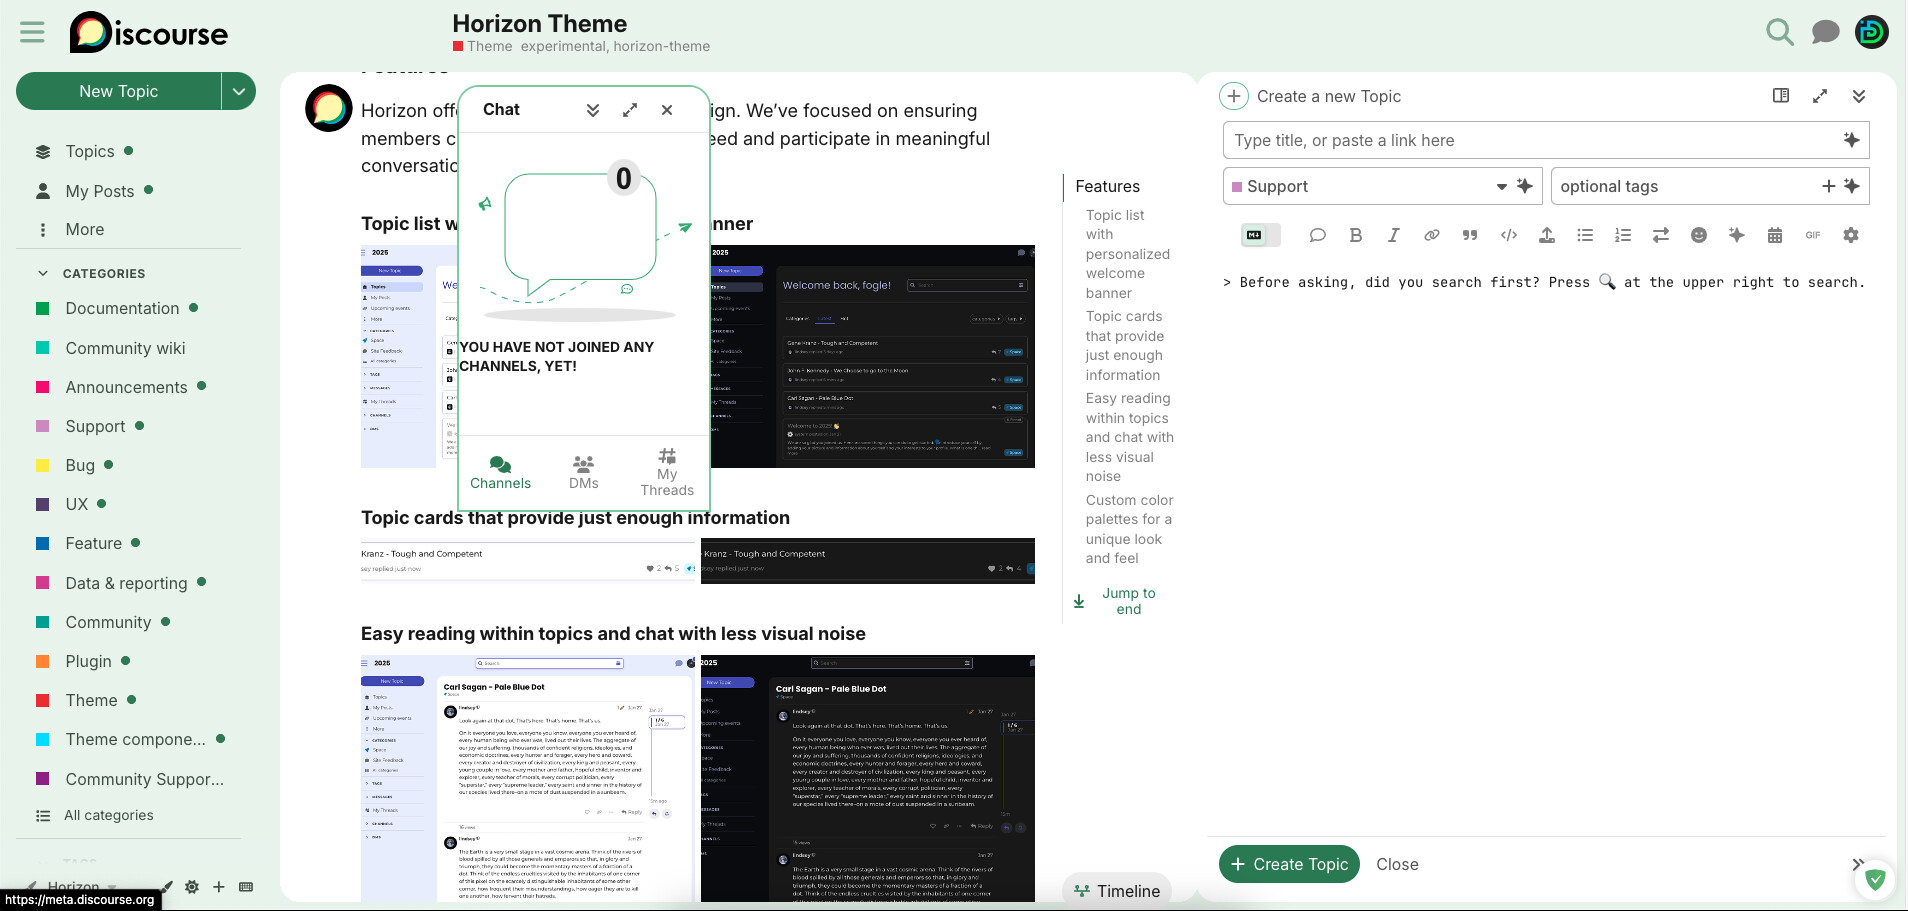
Task: Insert emoji using the smiley icon
Action: coord(1698,235)
